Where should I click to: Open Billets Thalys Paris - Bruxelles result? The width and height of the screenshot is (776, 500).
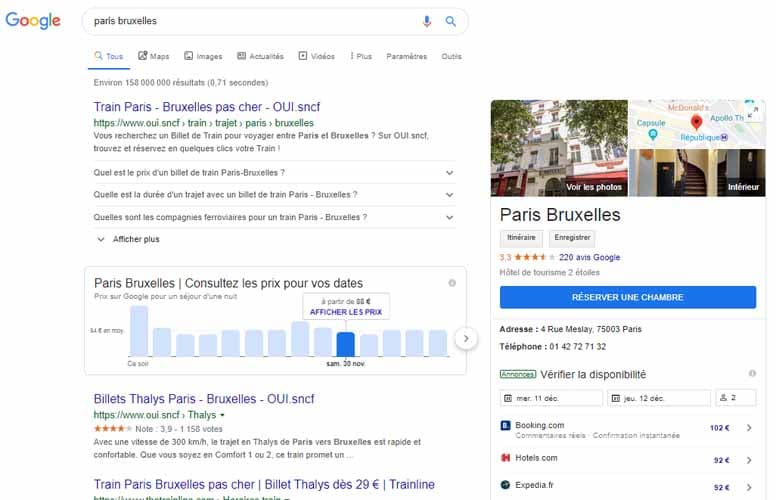pos(204,399)
